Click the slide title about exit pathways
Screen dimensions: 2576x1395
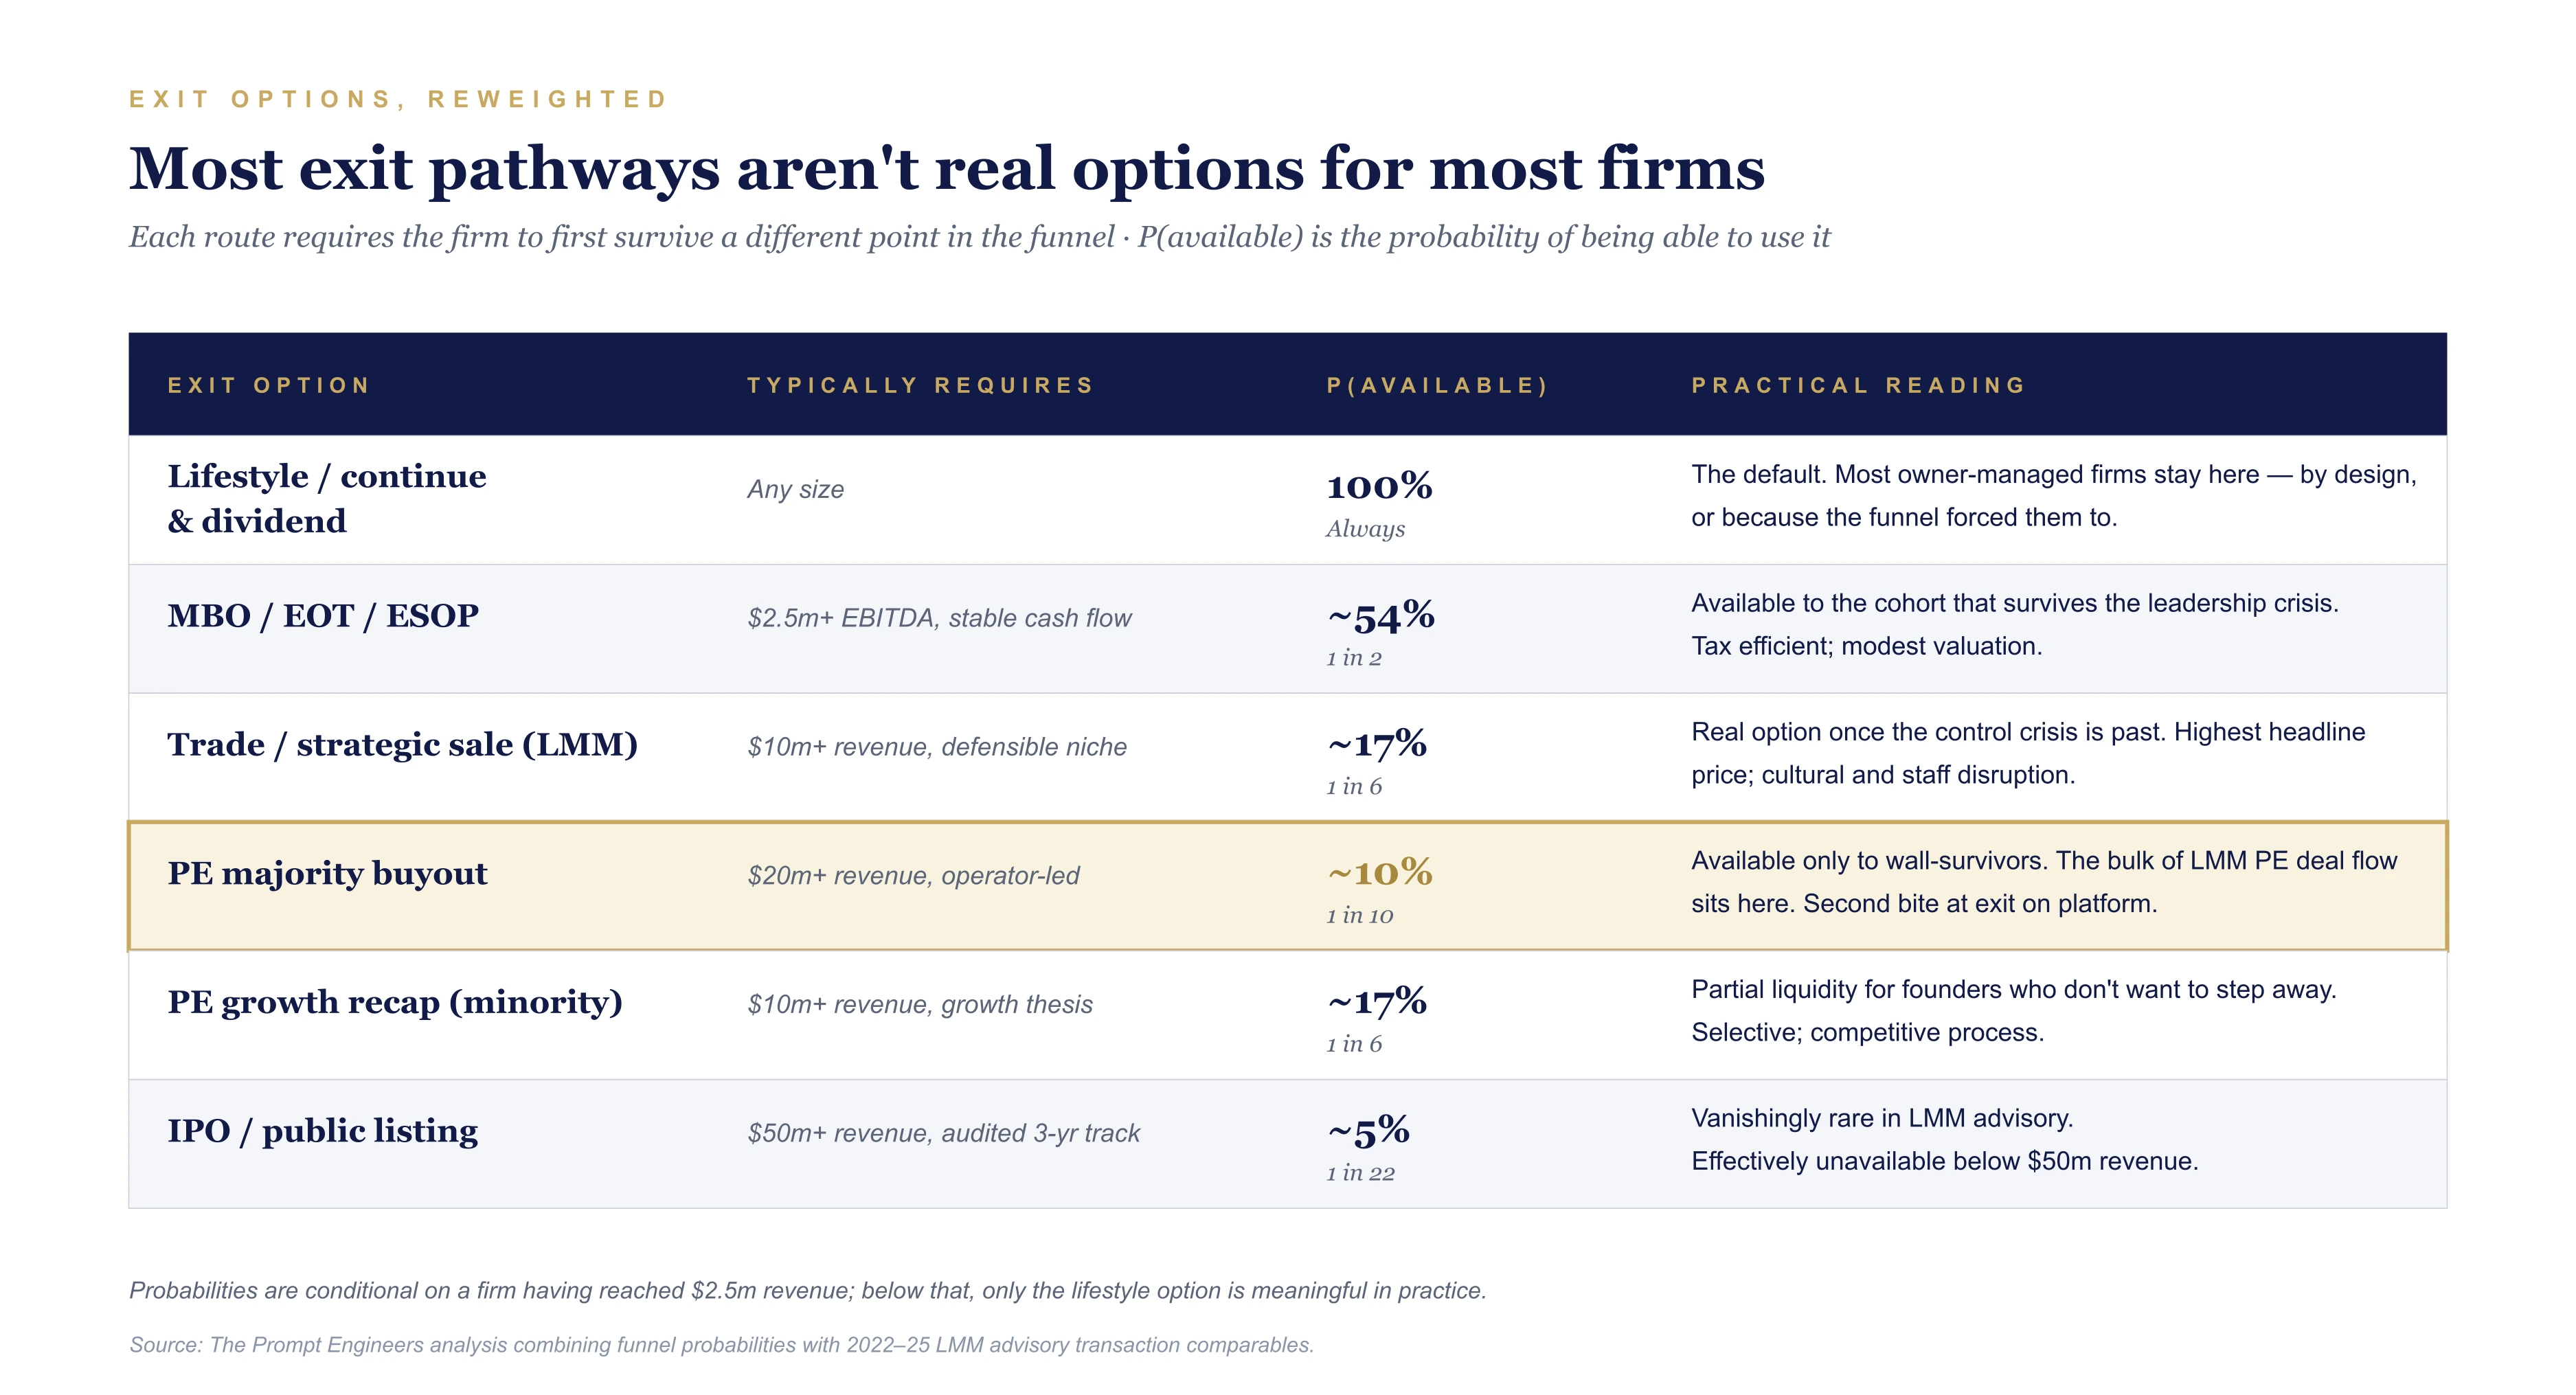[x=946, y=168]
